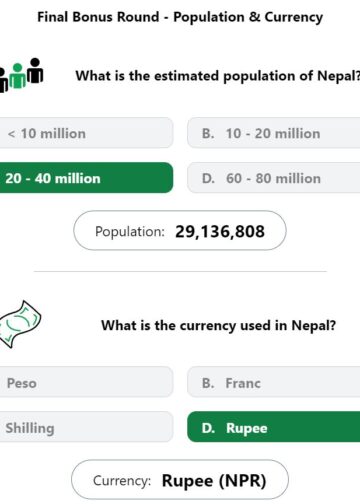
Task: Click the Nepal population question text
Action: click(x=218, y=76)
